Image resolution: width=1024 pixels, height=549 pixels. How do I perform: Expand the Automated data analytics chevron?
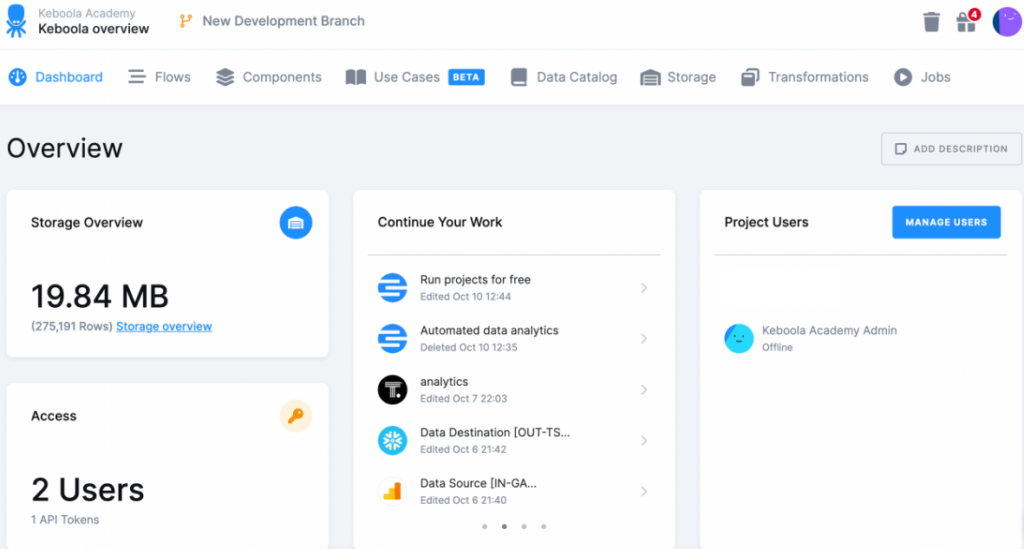pos(644,339)
